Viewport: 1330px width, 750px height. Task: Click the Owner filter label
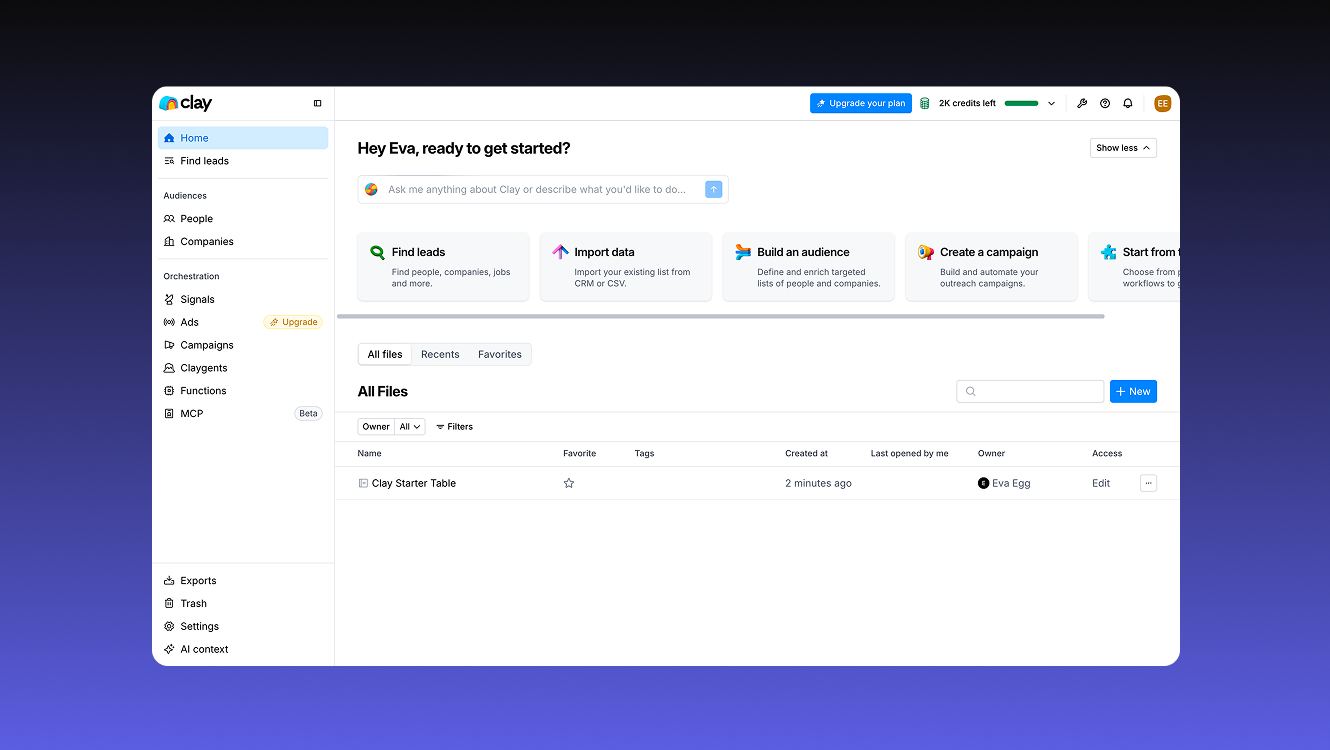376,427
